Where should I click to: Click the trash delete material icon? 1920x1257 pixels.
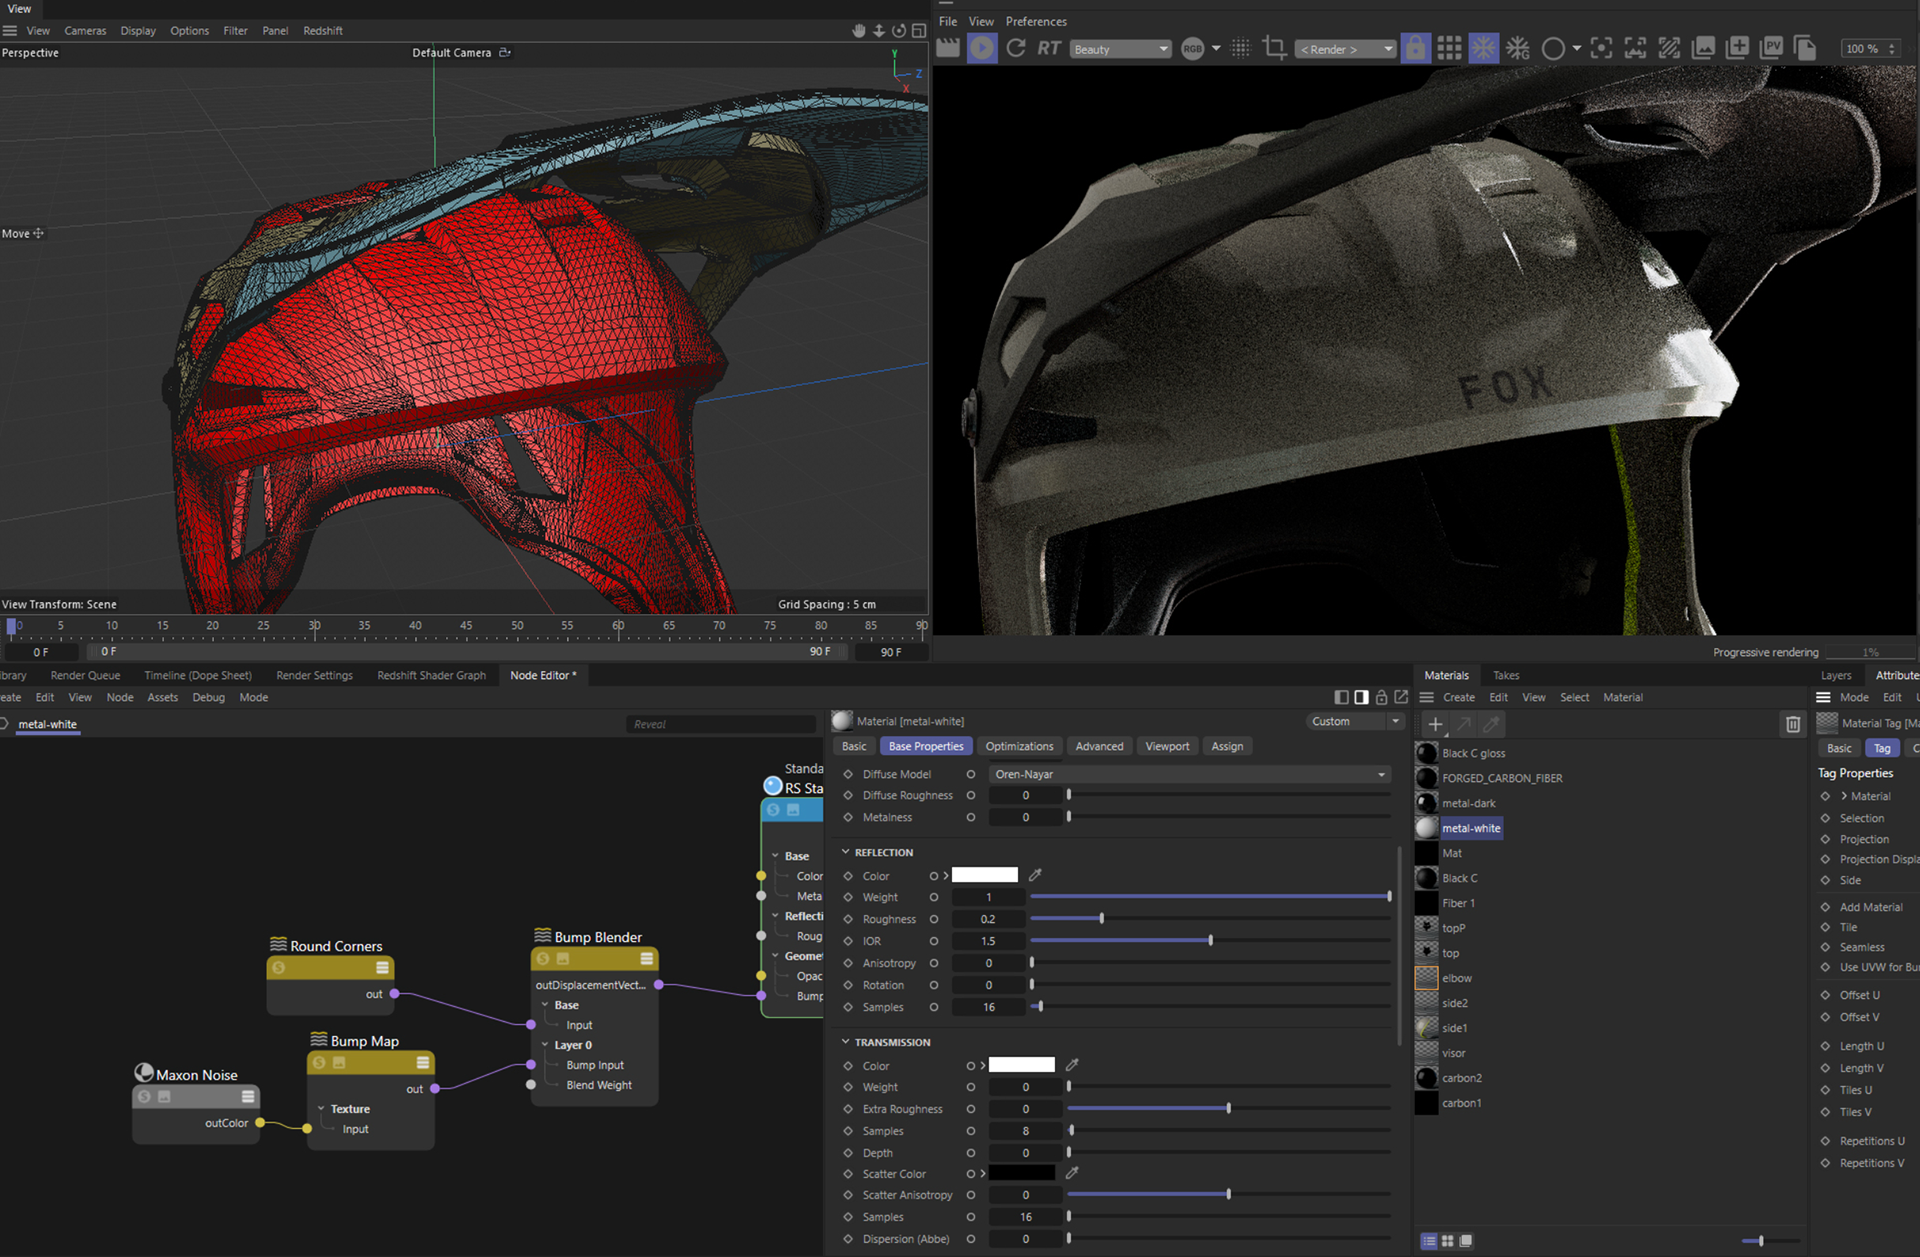click(x=1792, y=724)
